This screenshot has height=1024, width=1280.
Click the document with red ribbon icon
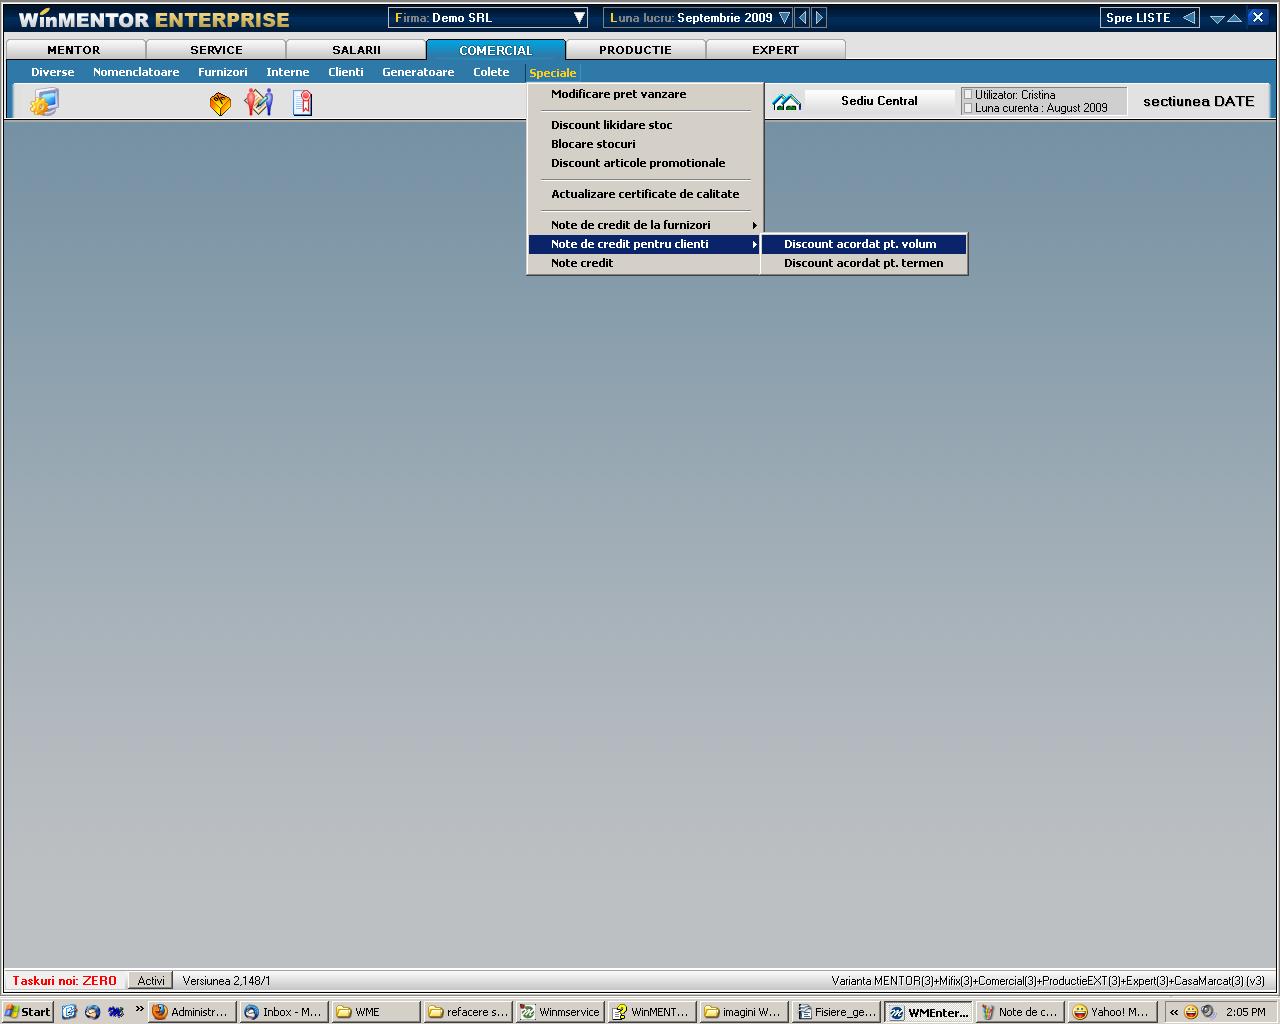[x=302, y=103]
